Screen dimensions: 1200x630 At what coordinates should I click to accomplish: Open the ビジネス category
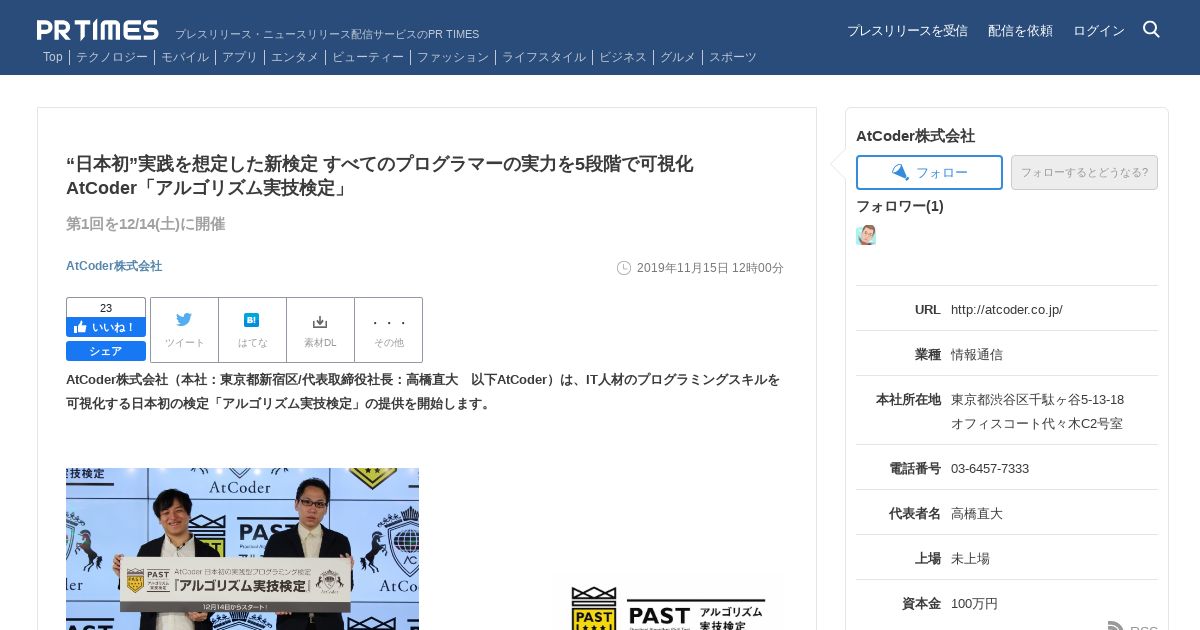point(623,57)
